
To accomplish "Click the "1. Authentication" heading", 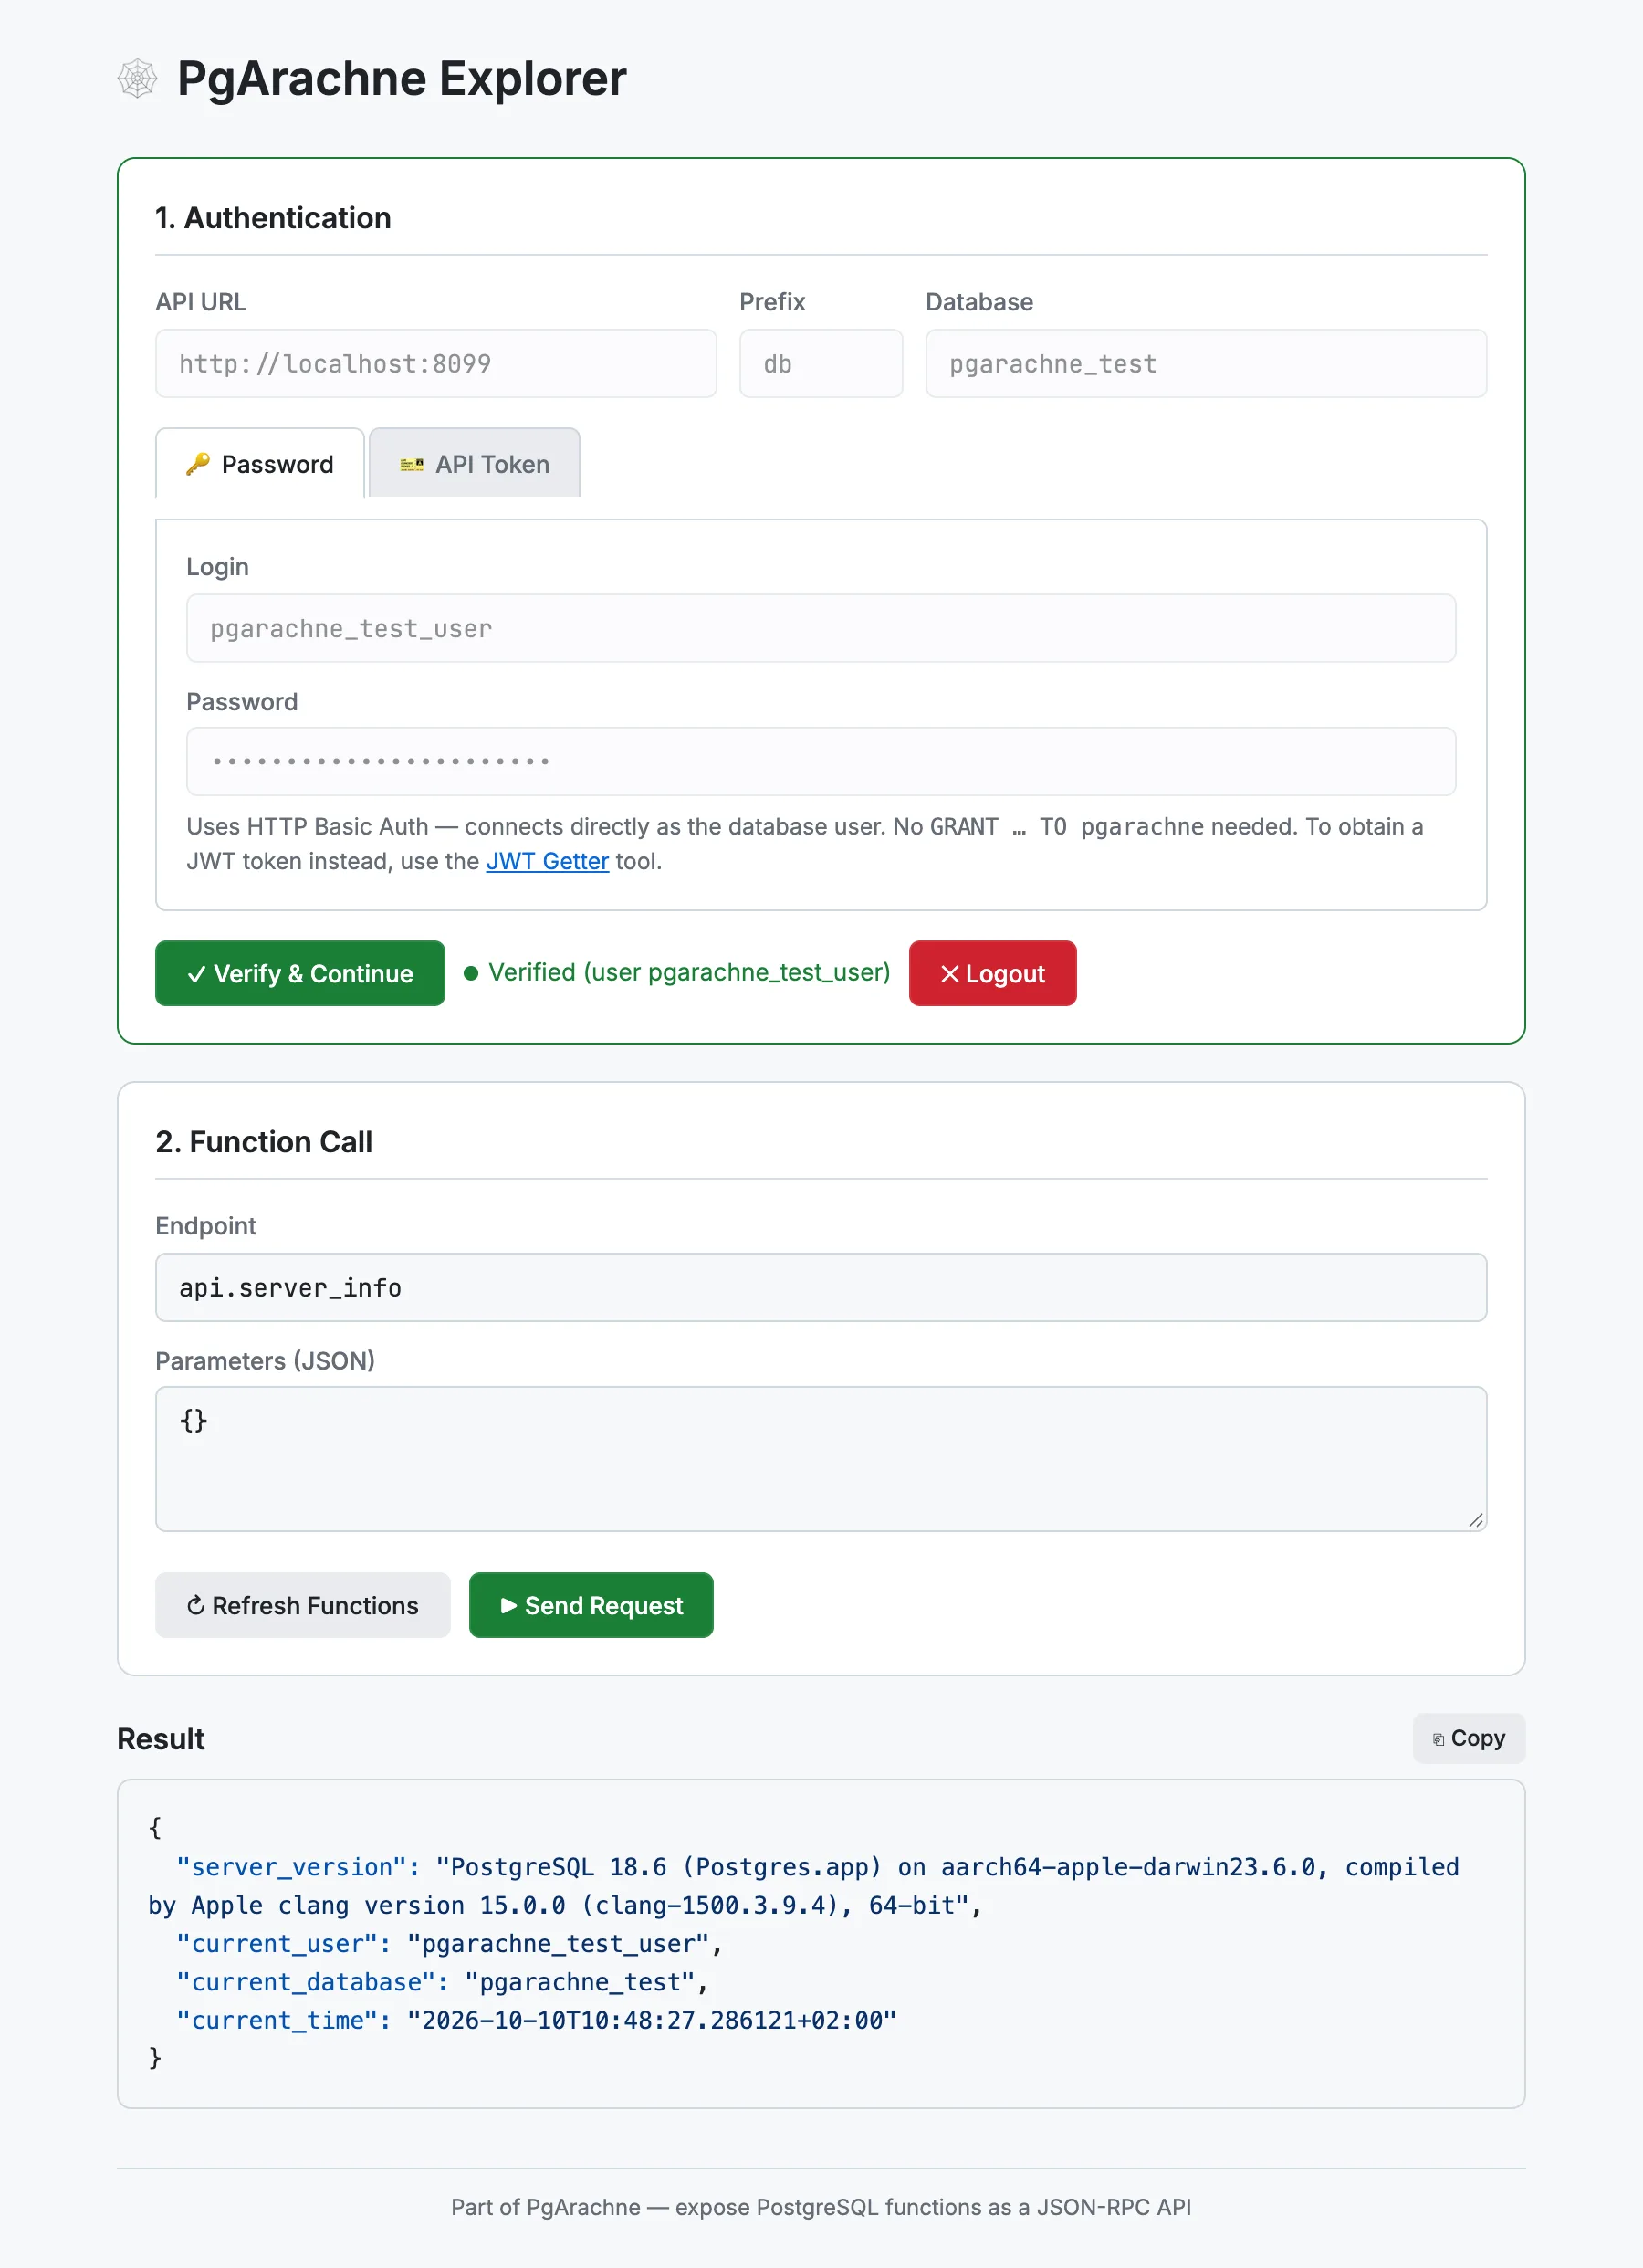I will click(273, 218).
